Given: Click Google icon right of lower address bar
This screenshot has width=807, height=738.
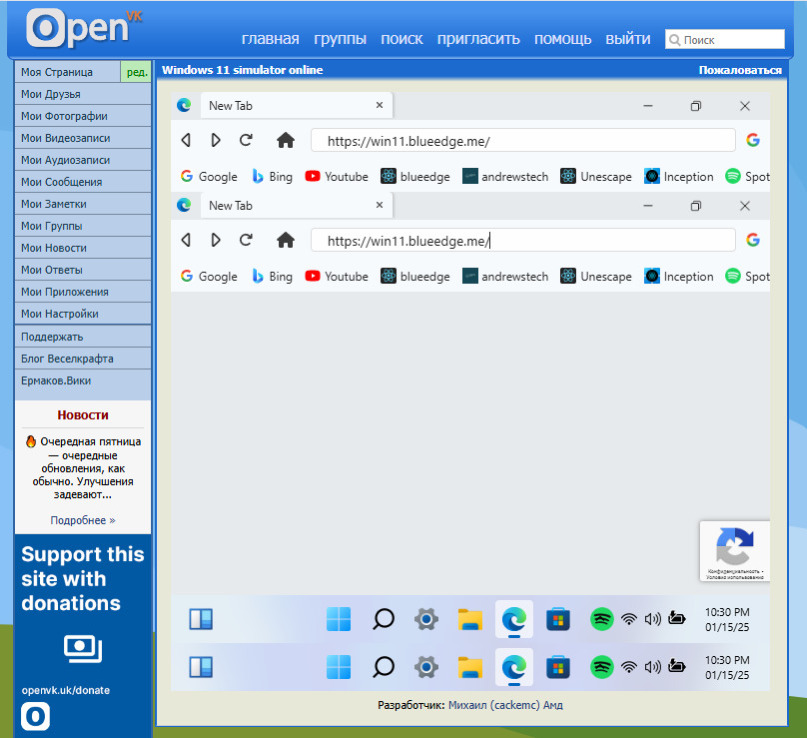Looking at the screenshot, I should coord(753,239).
